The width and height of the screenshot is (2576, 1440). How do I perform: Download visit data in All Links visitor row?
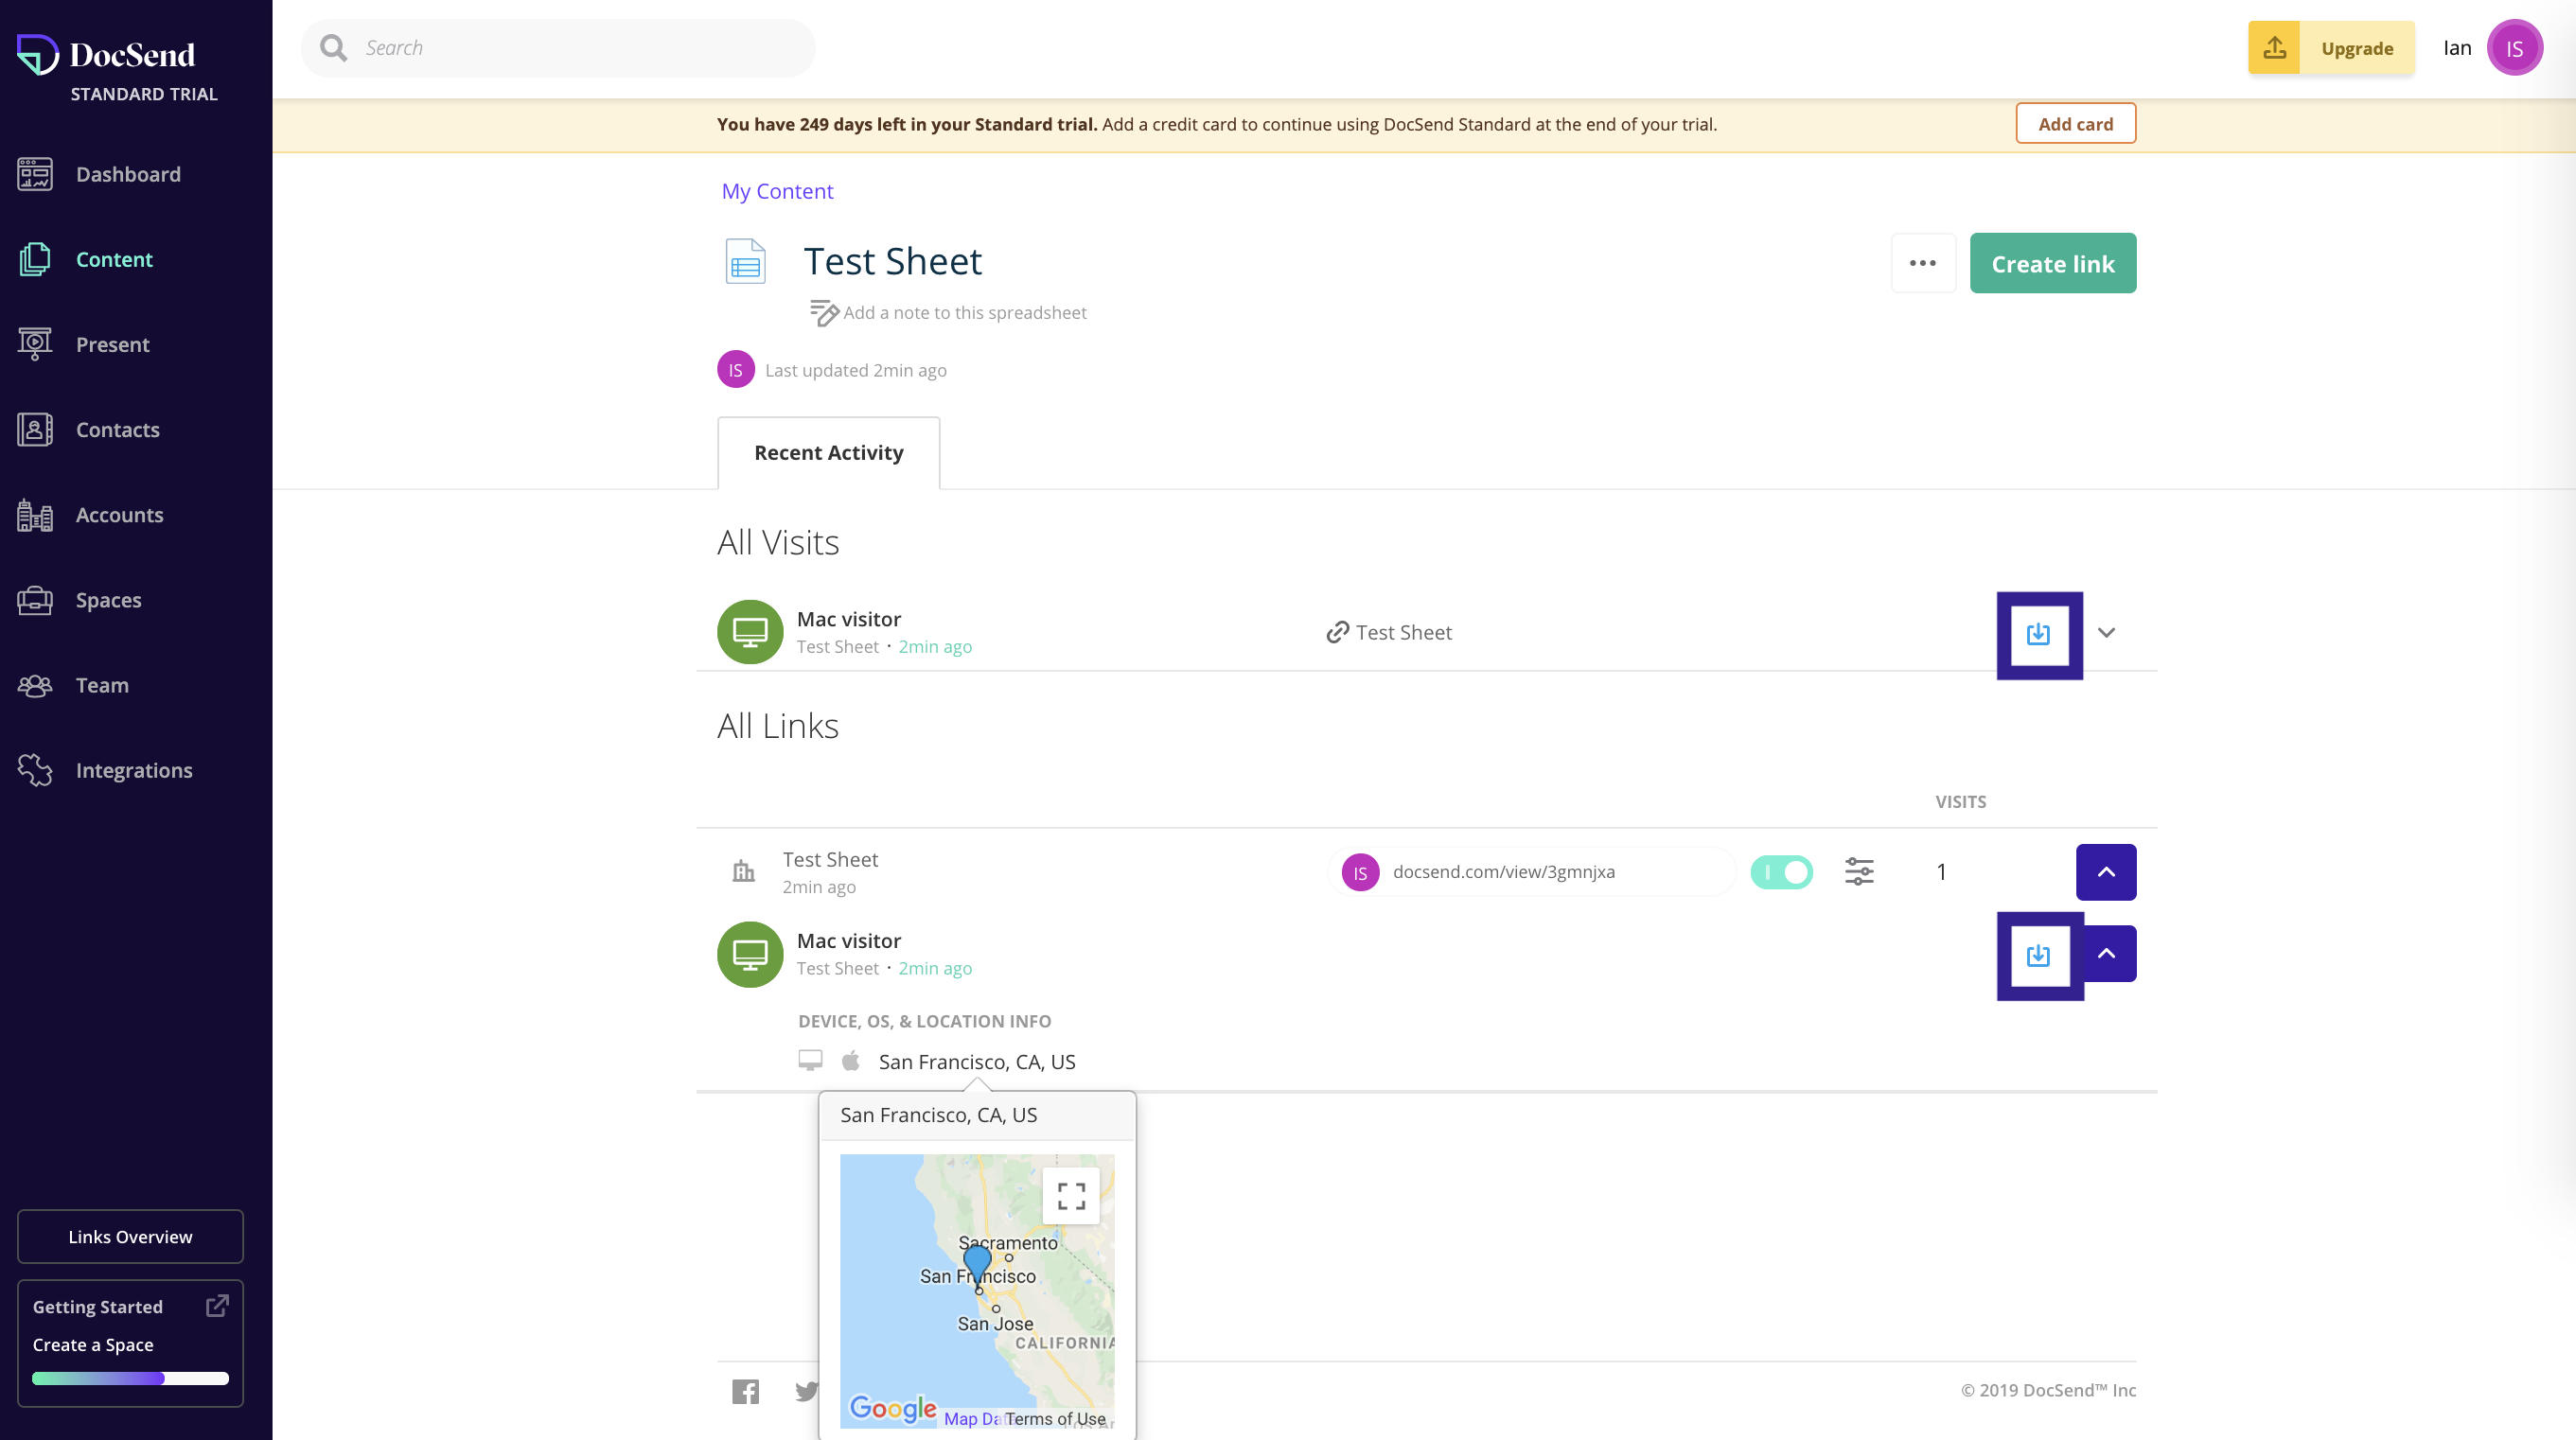pos(2038,956)
